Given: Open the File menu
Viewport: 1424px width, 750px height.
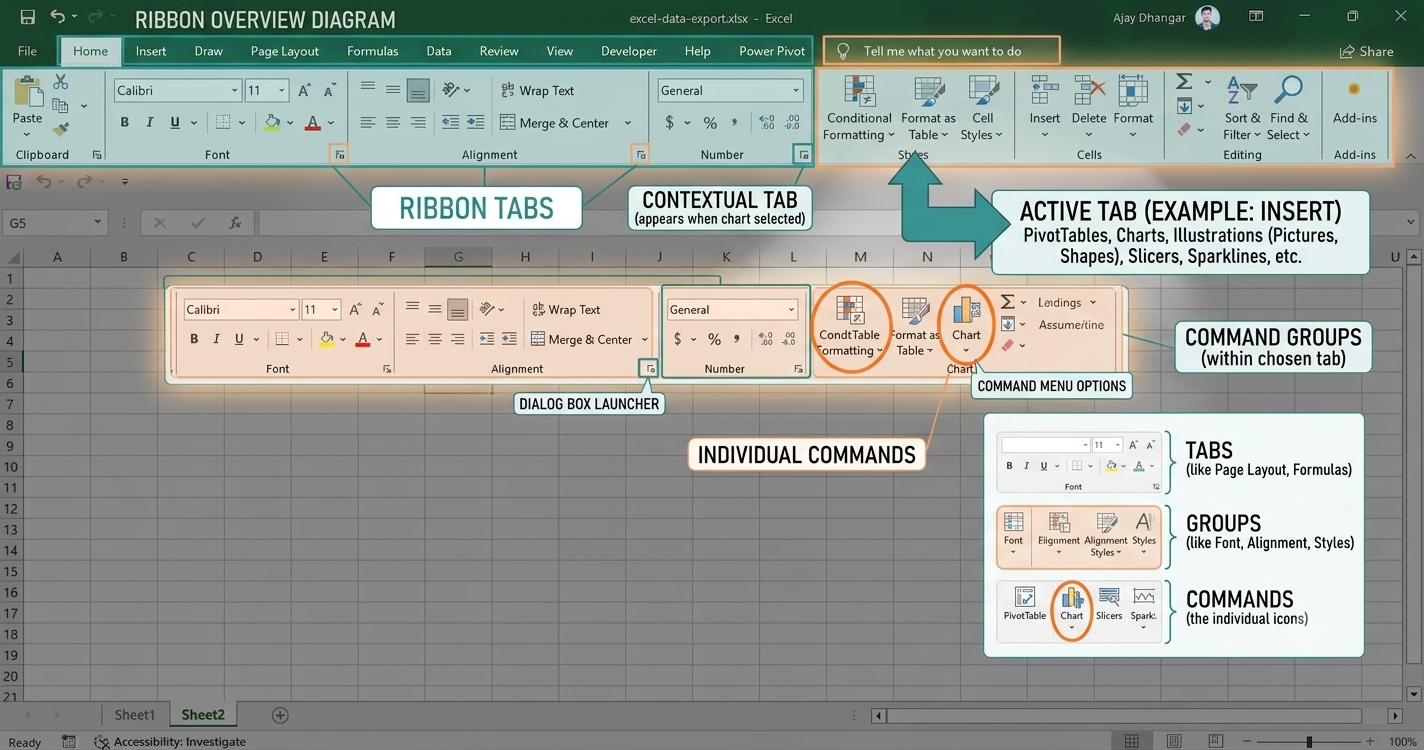Looking at the screenshot, I should point(27,51).
